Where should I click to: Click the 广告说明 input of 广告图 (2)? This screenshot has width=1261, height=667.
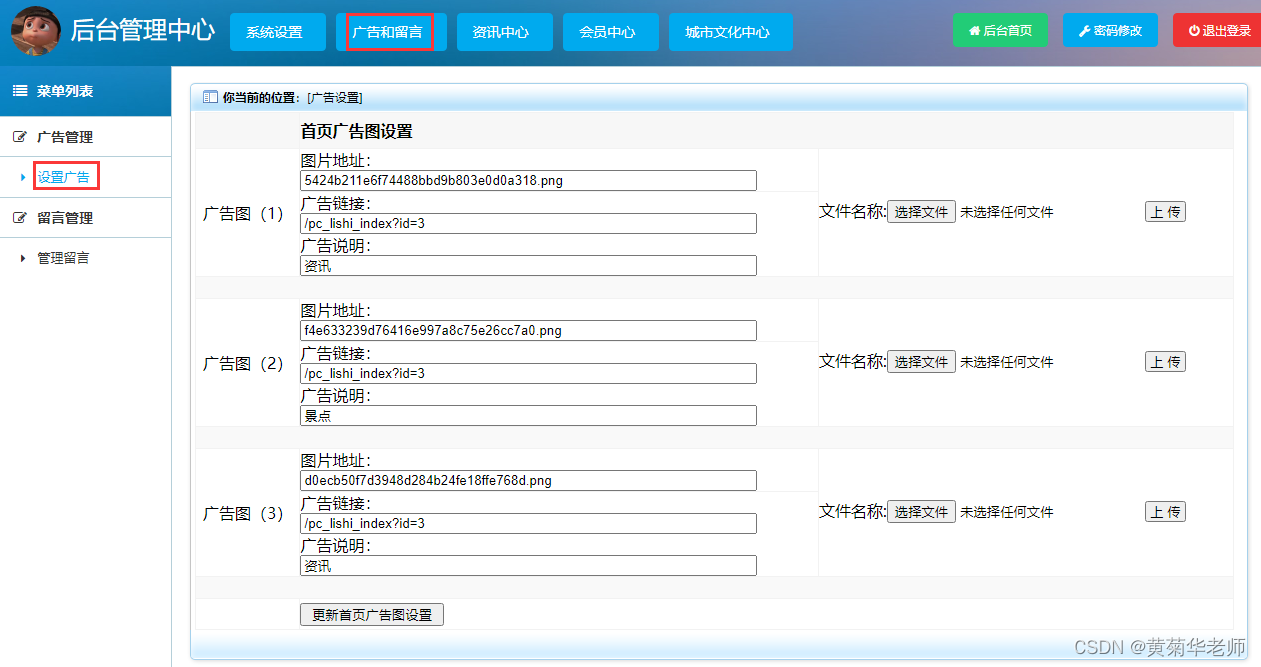[527, 415]
